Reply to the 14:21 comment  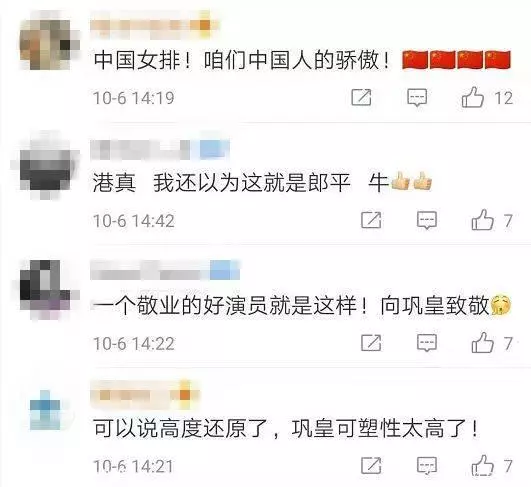point(427,466)
